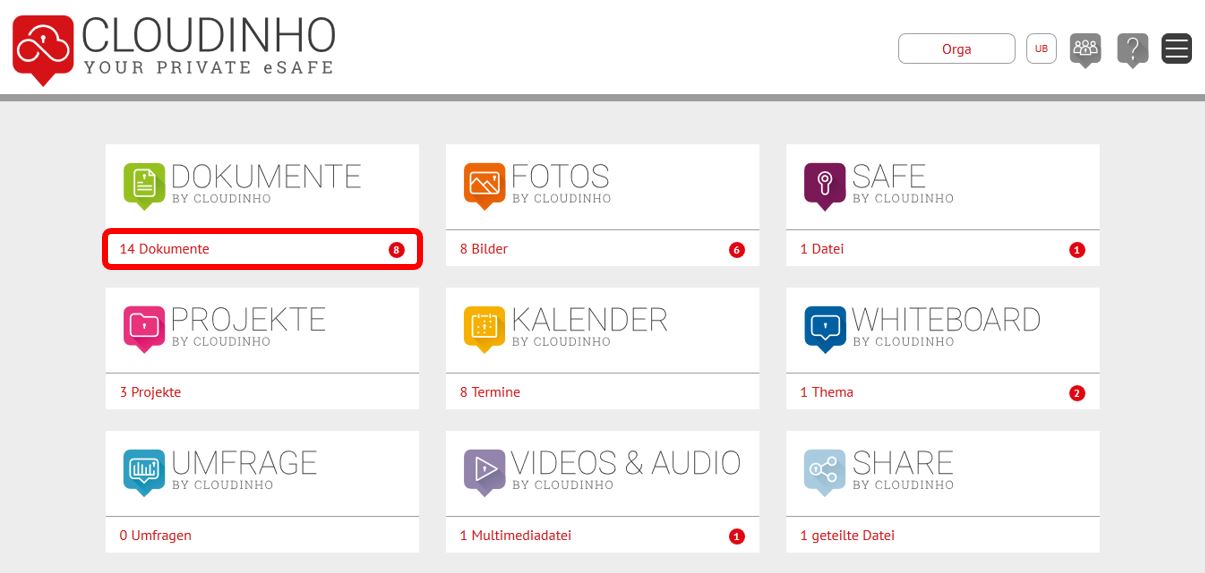Click the red badge 2 on Whiteboard
This screenshot has height=573, width=1205.
point(1077,393)
